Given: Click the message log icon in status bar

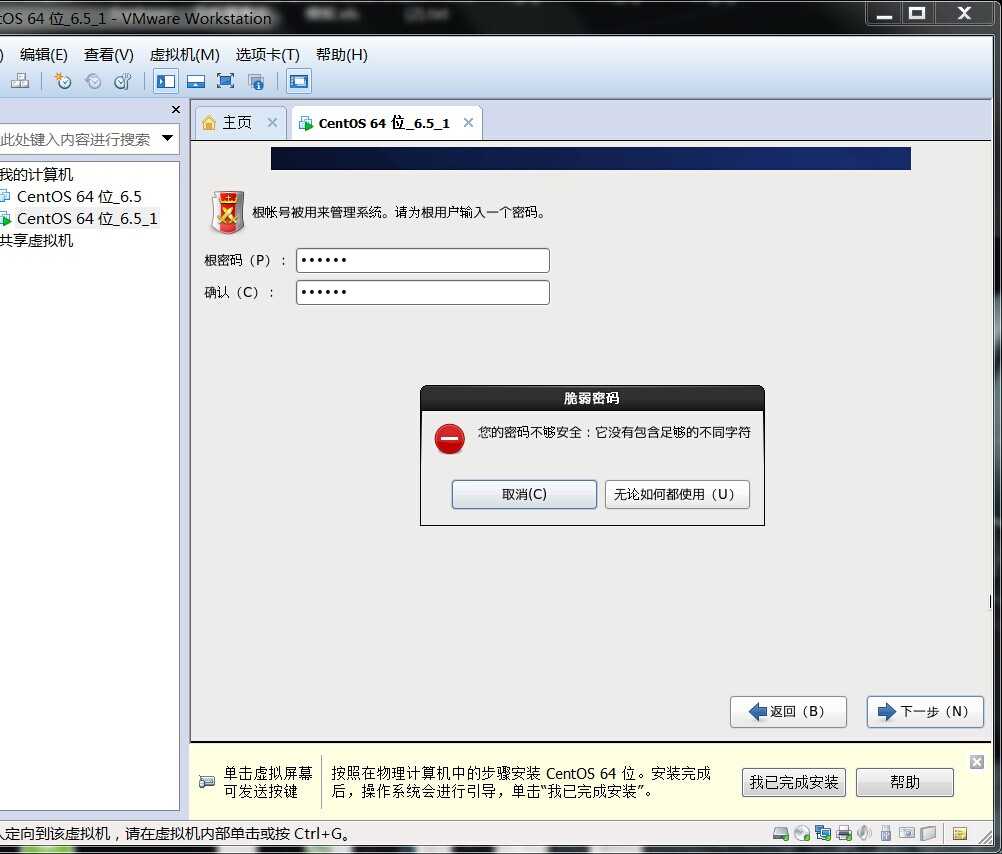Looking at the screenshot, I should click(x=959, y=833).
